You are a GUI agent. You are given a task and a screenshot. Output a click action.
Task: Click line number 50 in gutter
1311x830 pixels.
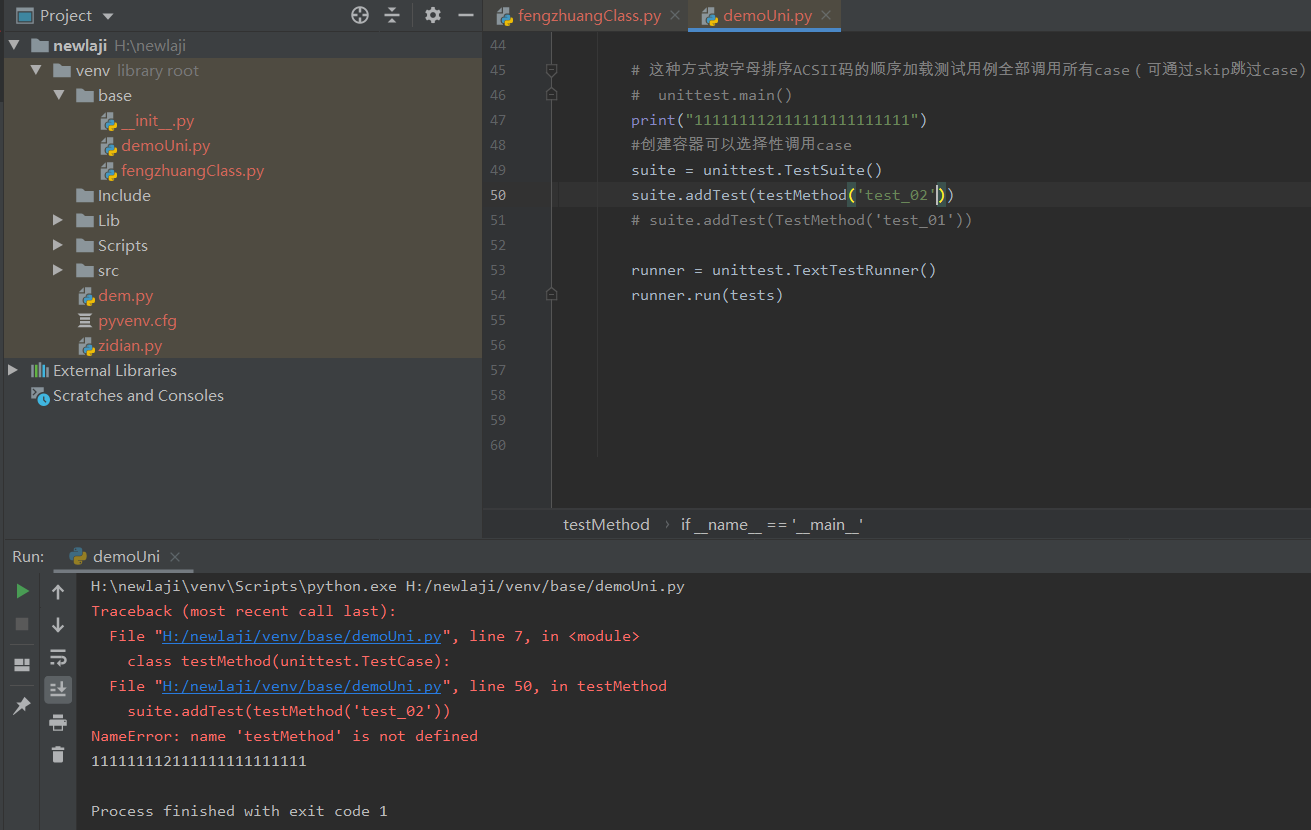tap(498, 195)
